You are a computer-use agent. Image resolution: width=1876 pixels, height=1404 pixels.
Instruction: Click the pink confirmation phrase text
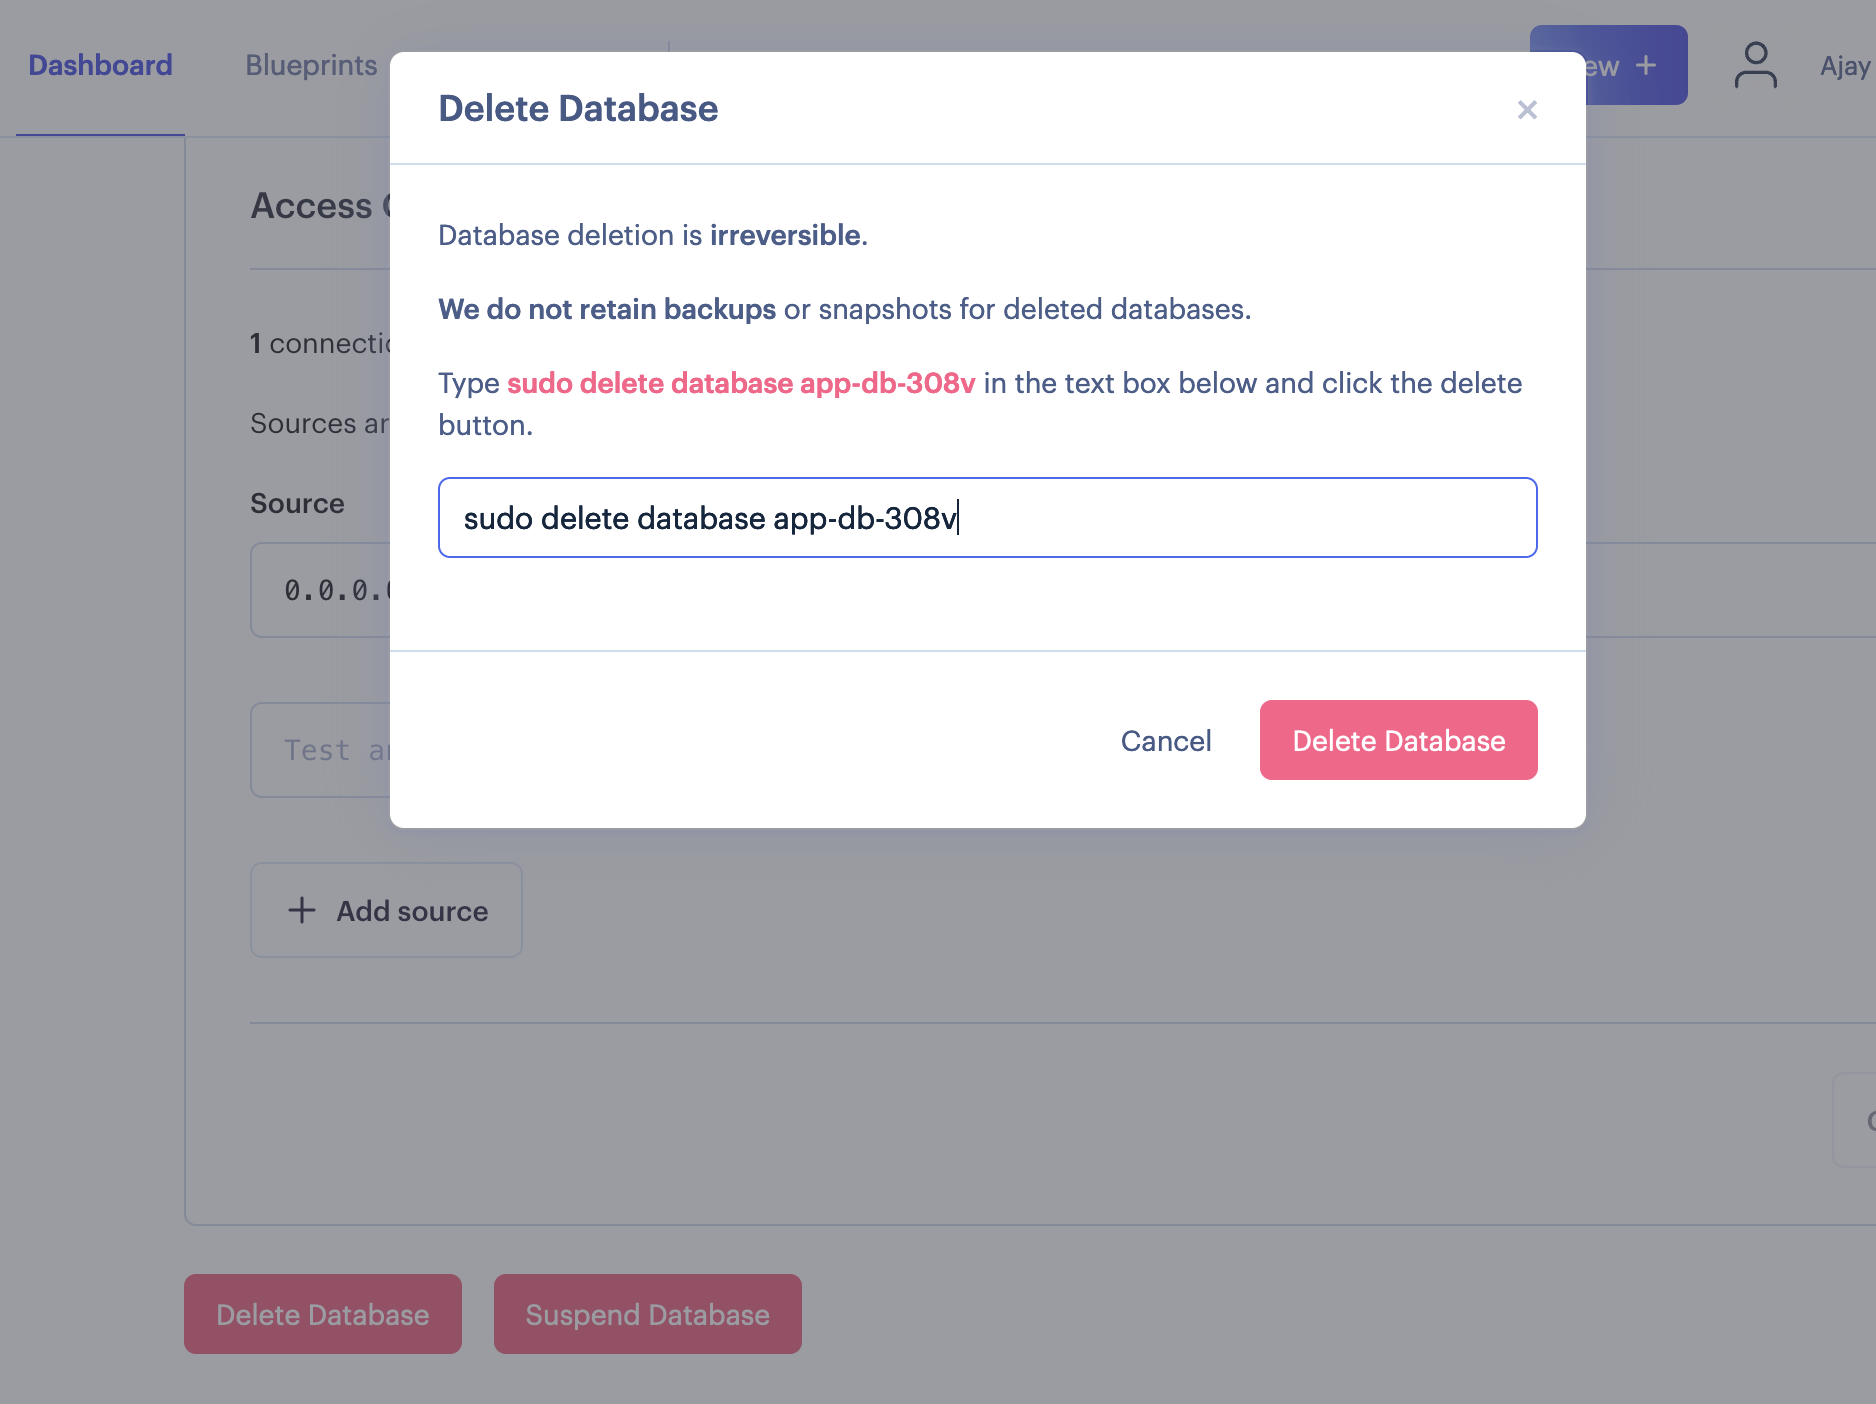pyautogui.click(x=740, y=383)
